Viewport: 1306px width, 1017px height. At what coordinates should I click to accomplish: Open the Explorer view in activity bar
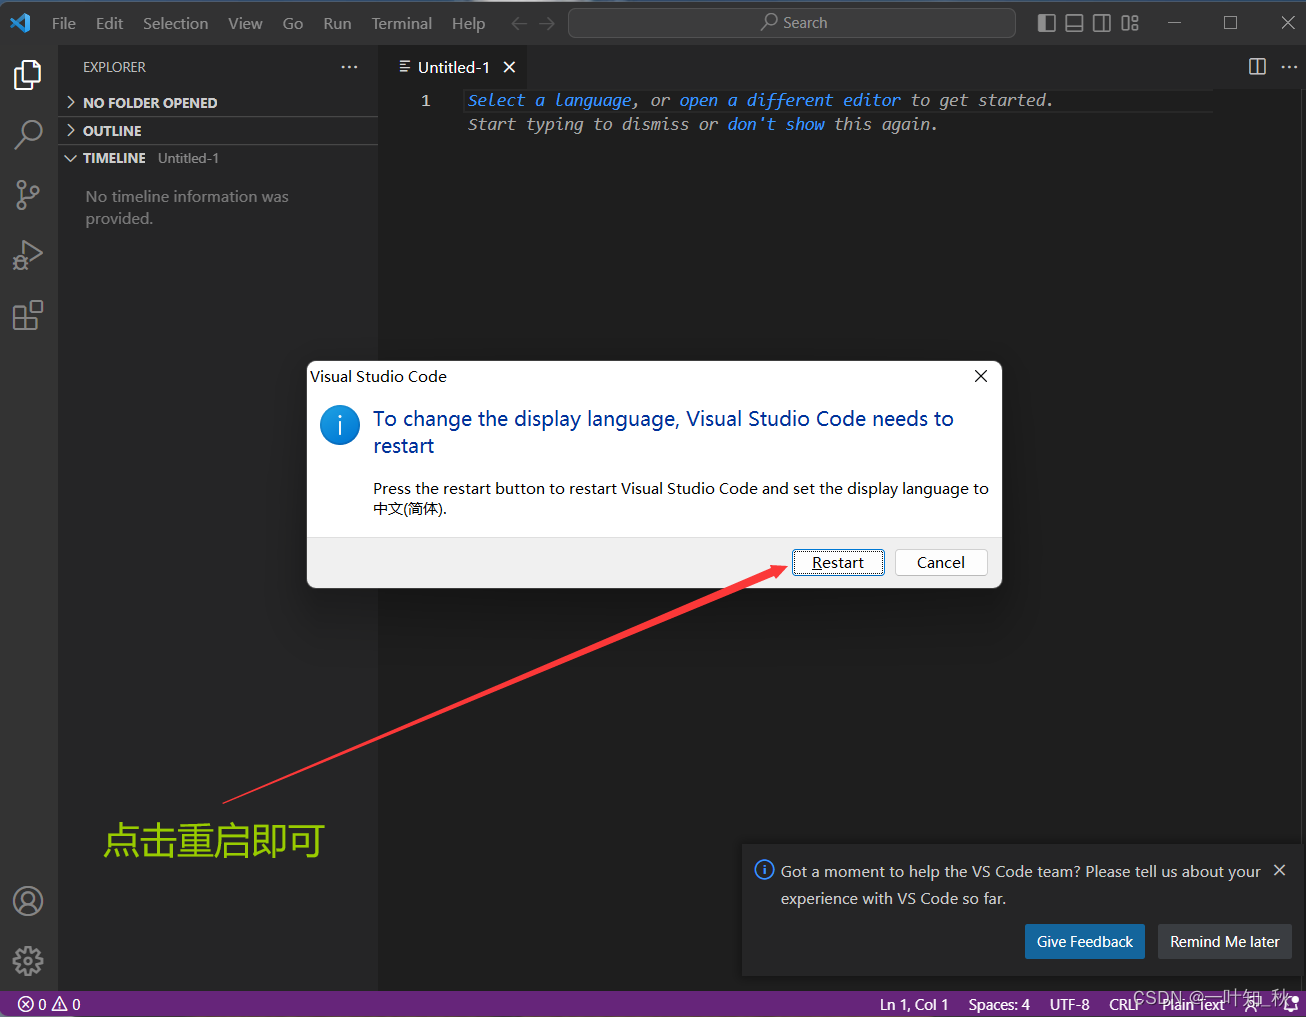tap(28, 75)
